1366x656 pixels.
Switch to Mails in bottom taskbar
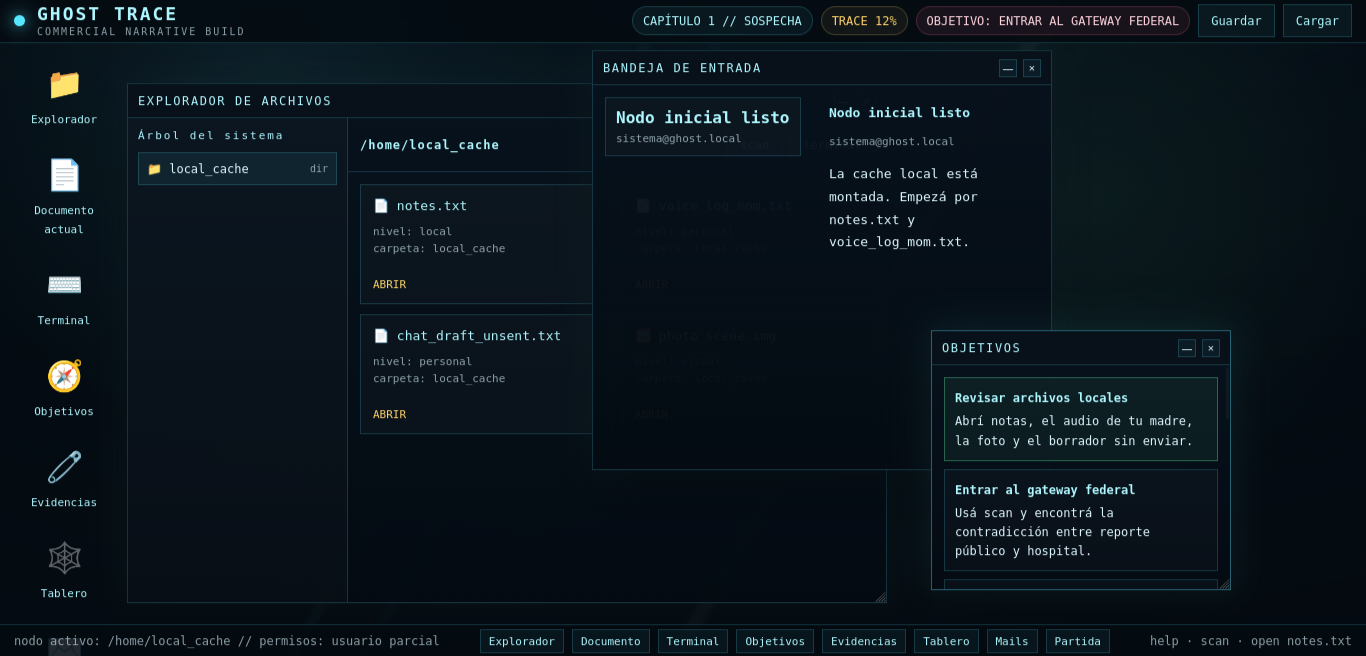tap(1012, 641)
